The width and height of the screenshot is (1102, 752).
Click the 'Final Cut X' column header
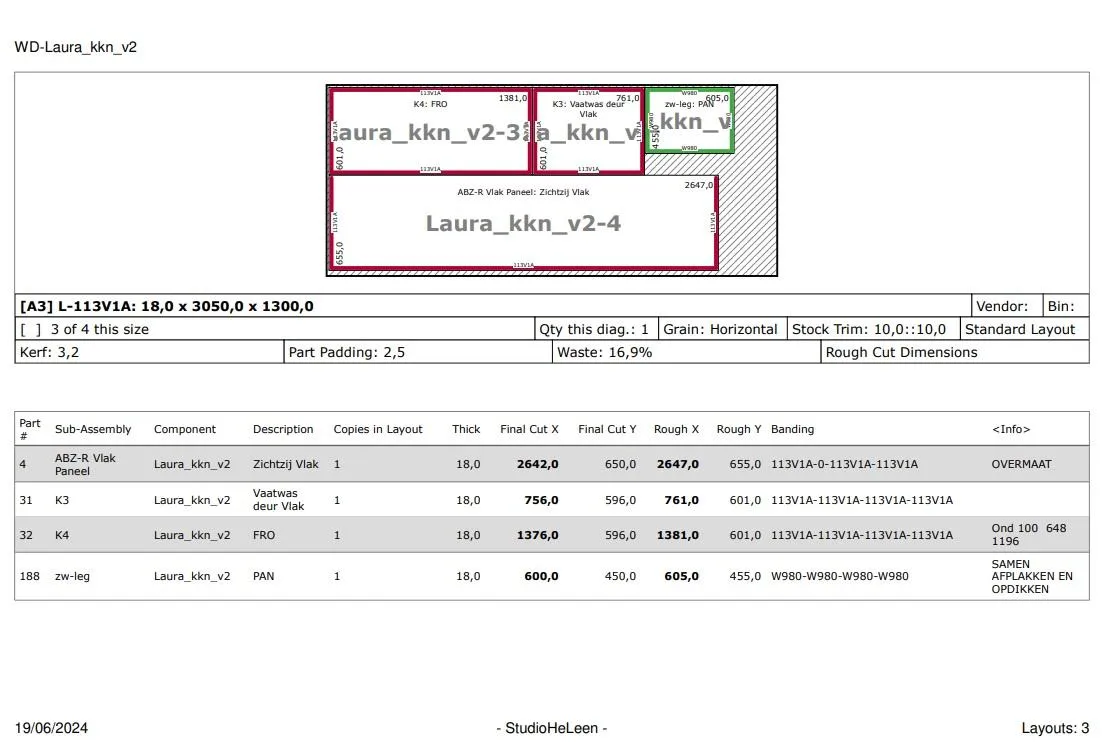(x=529, y=429)
